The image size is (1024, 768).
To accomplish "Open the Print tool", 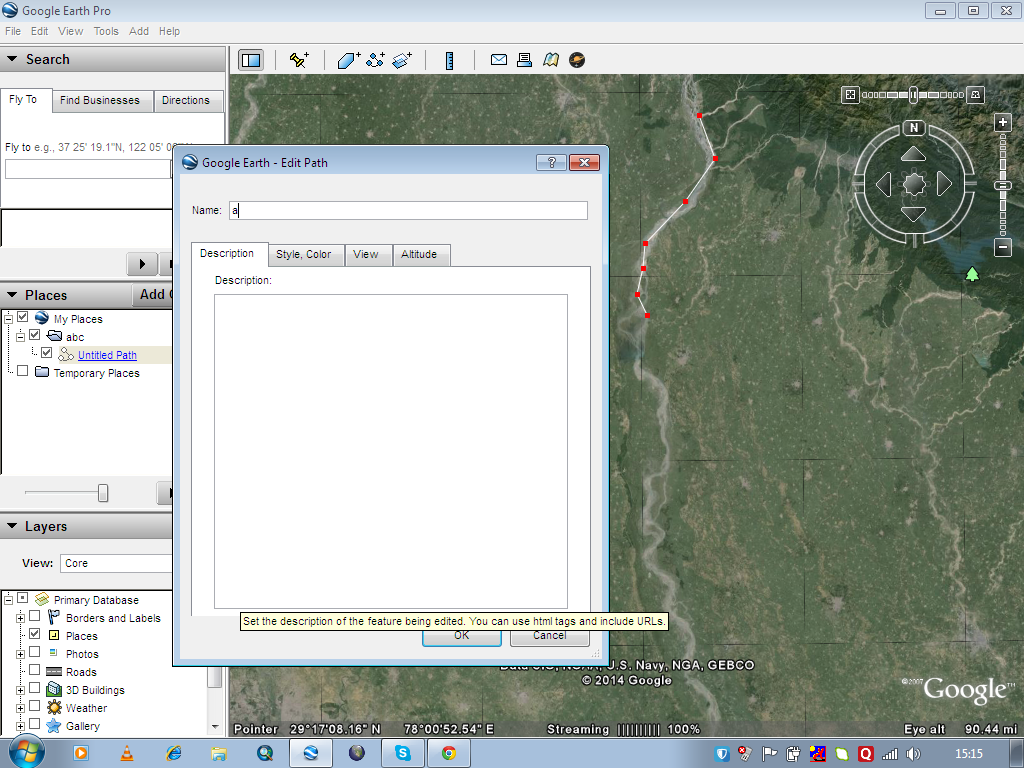I will [x=524, y=60].
